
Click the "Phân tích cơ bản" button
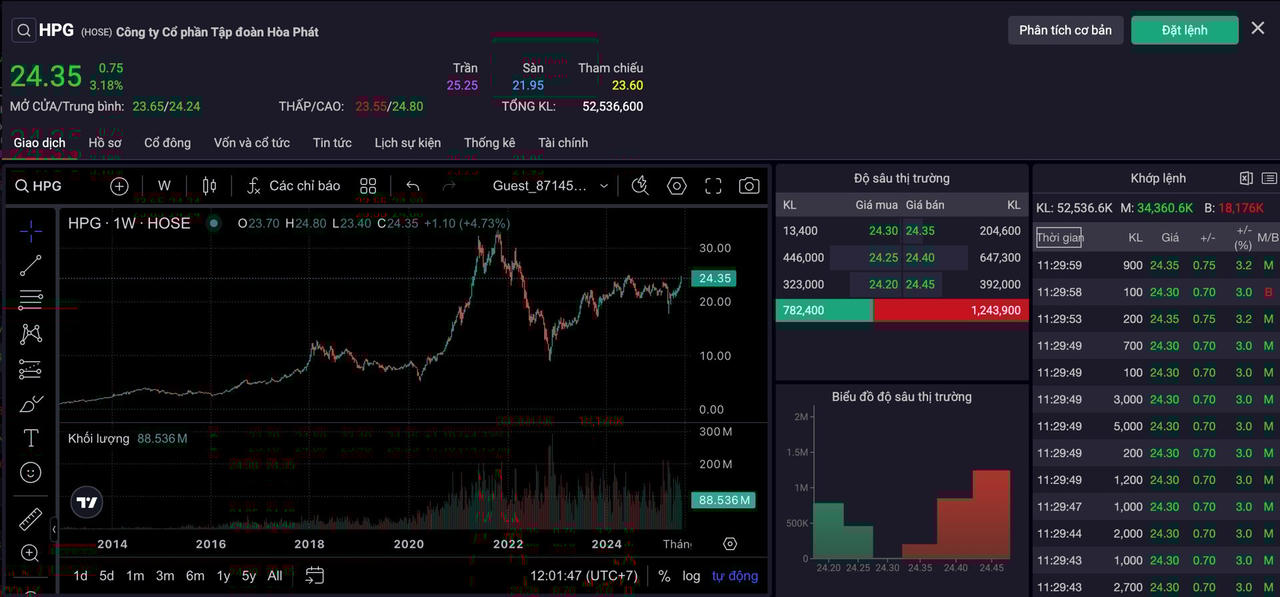(1065, 30)
